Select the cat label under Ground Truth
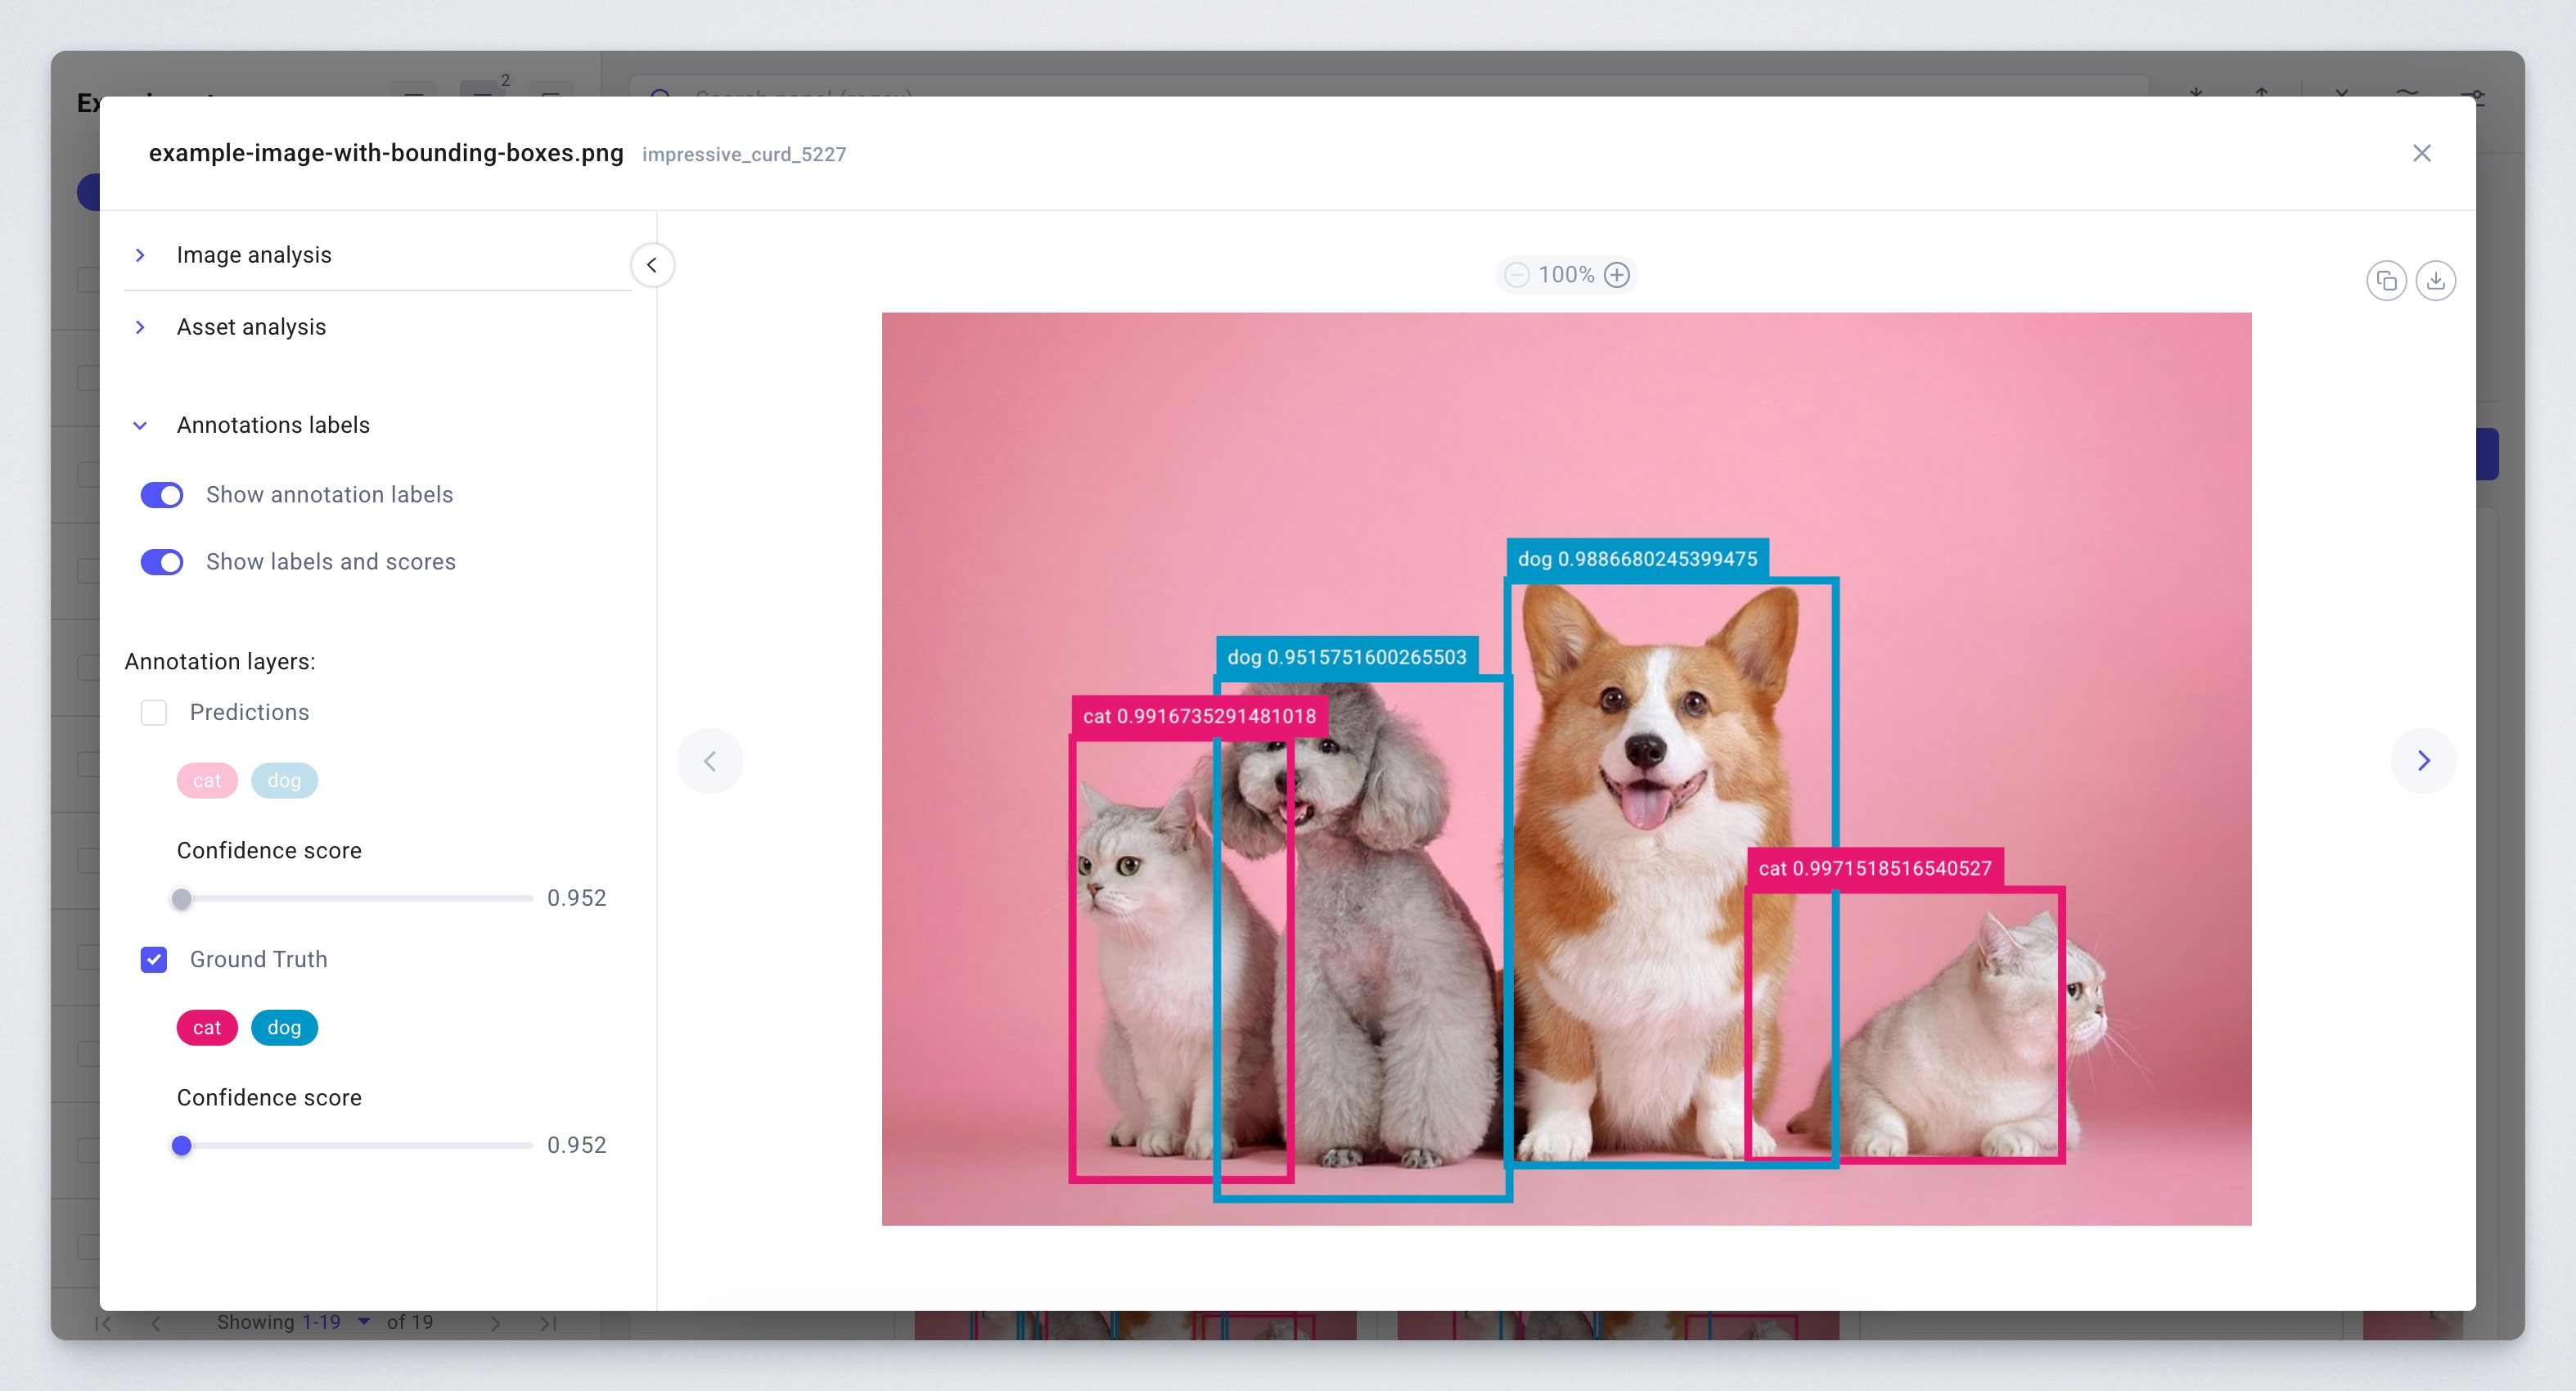This screenshot has height=1391, width=2576. (206, 1027)
